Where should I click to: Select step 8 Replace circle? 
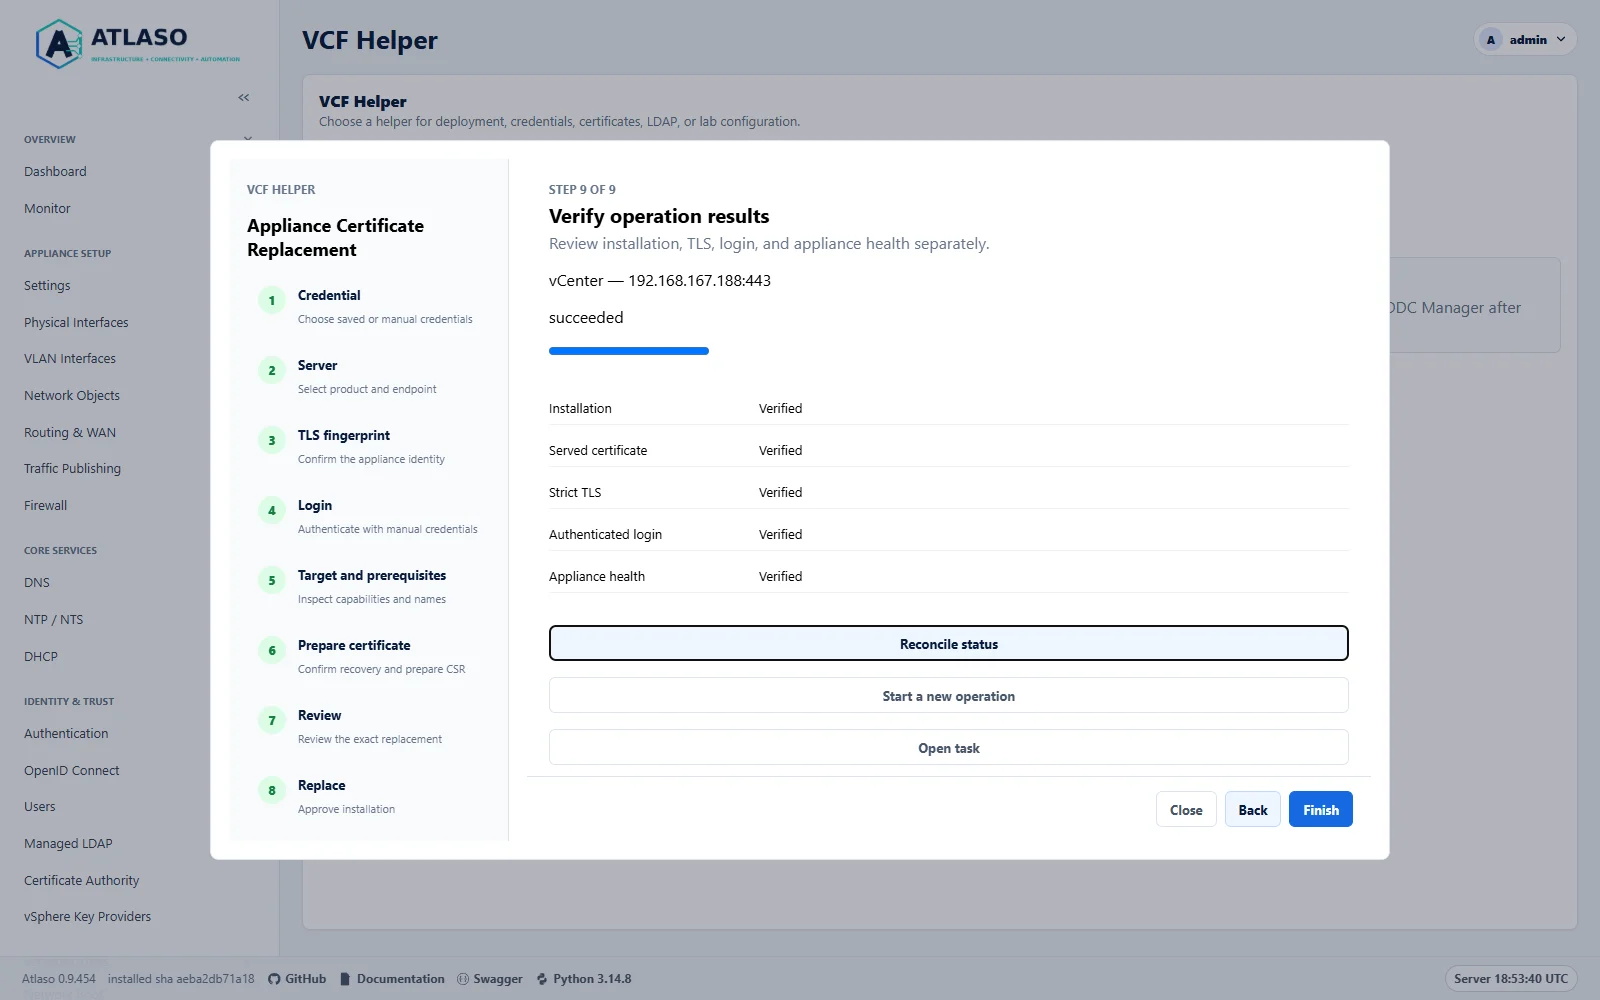(x=272, y=790)
